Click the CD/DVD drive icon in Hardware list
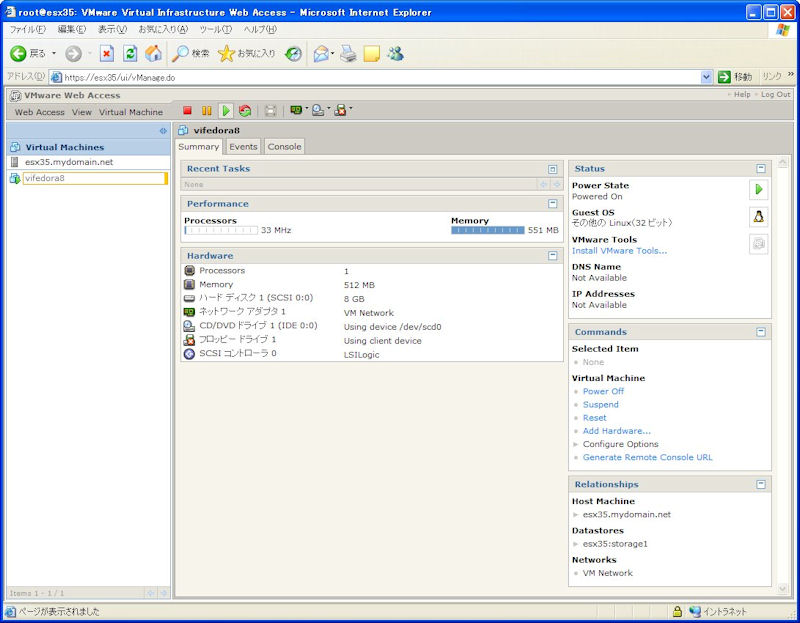 pos(189,326)
